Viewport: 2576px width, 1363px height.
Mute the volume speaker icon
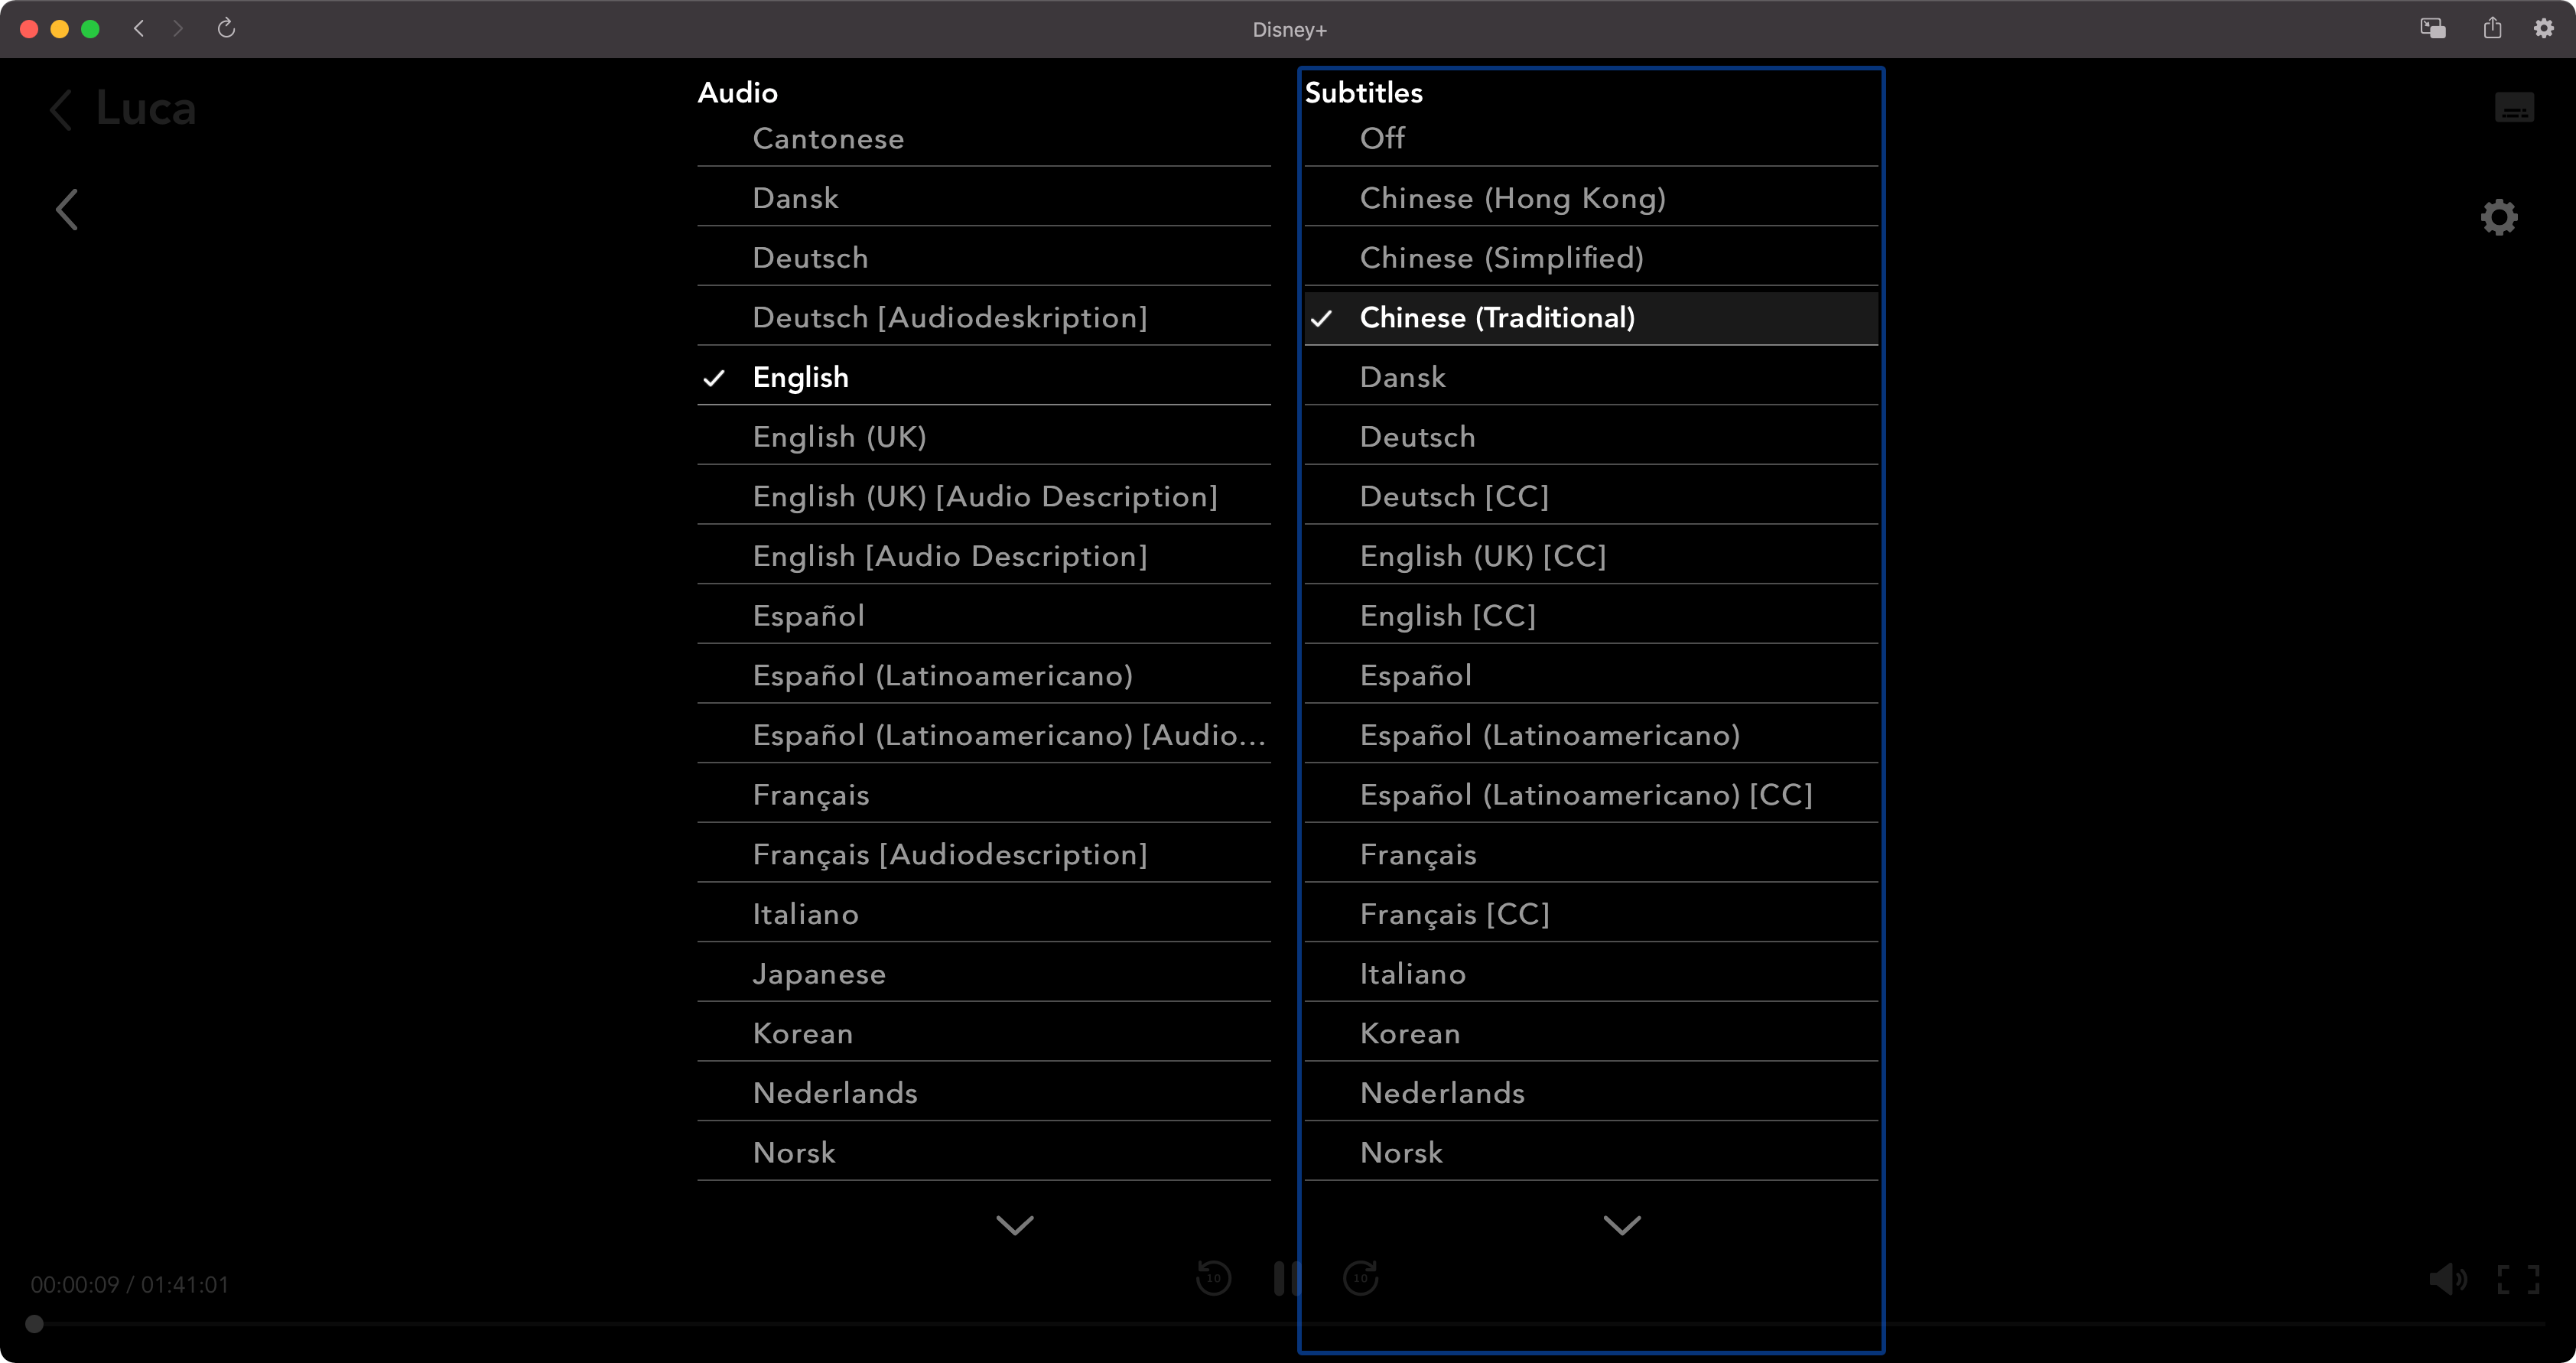pos(2447,1278)
